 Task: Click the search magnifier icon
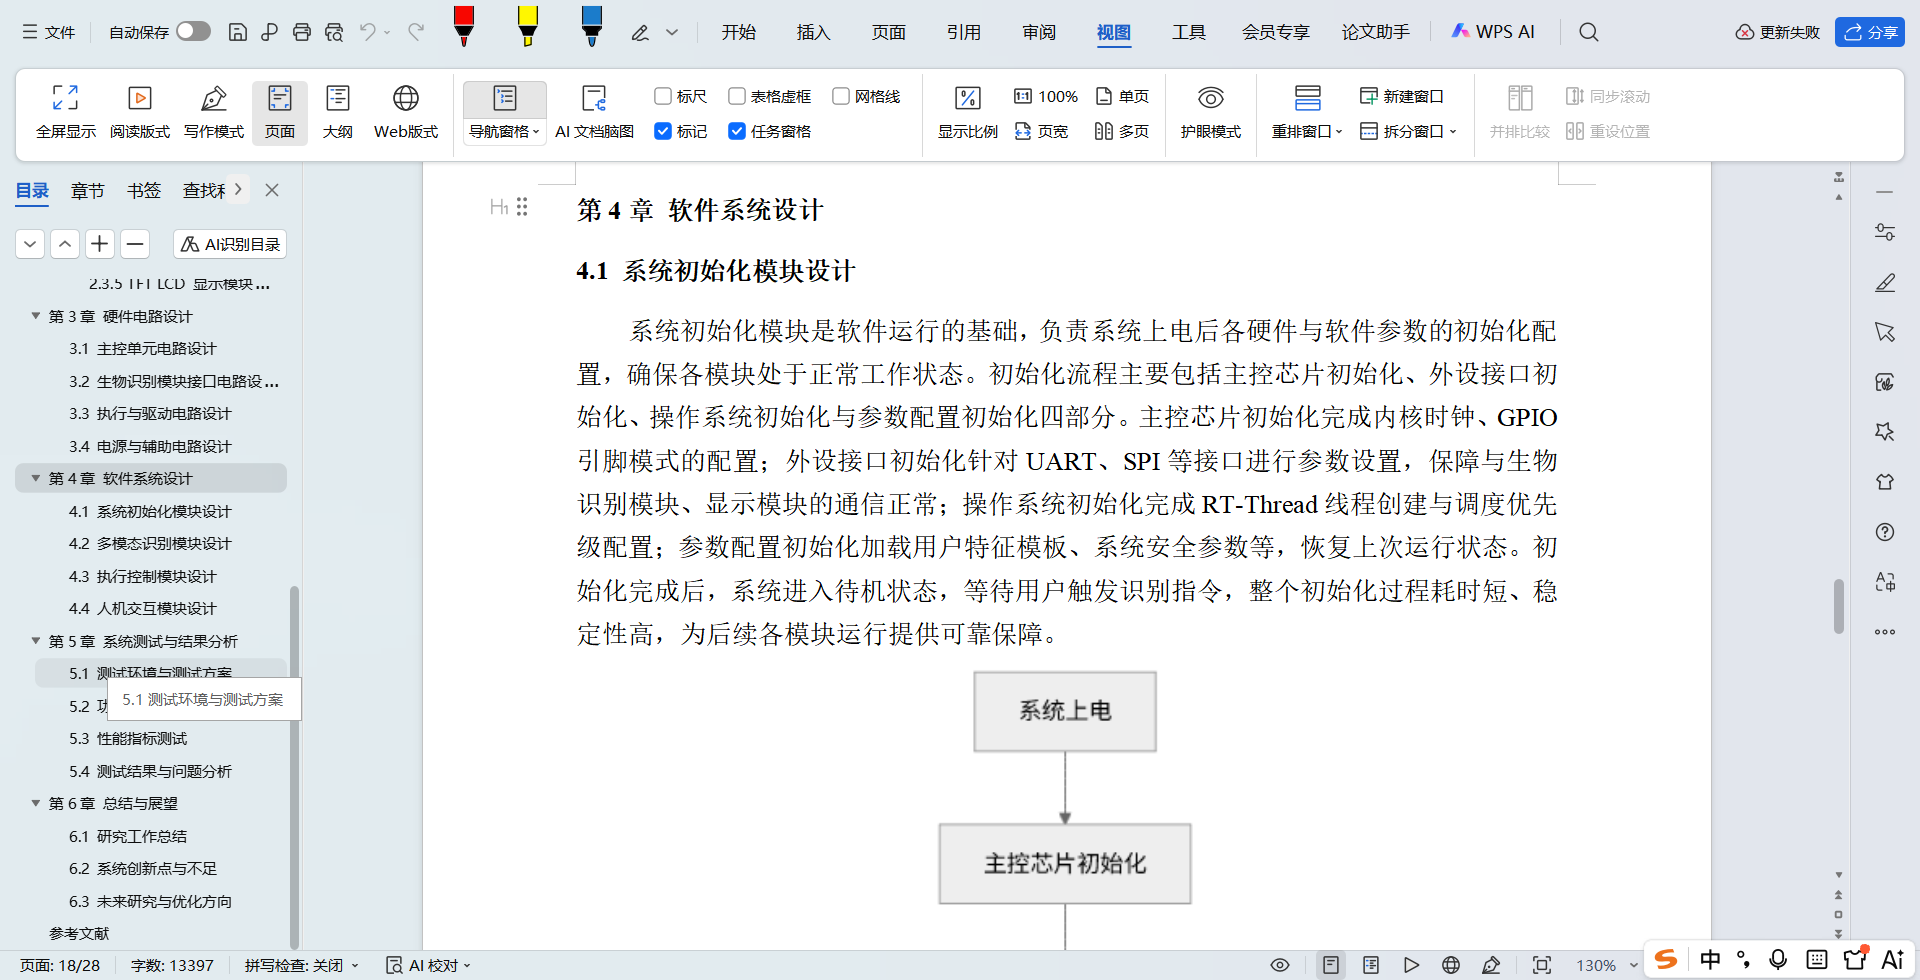pos(1589,32)
